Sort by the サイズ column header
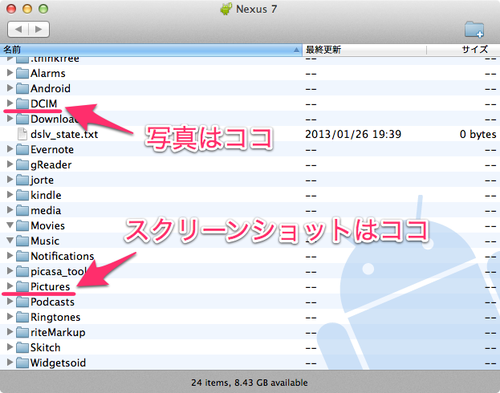This screenshot has height=393, width=500. [x=463, y=50]
